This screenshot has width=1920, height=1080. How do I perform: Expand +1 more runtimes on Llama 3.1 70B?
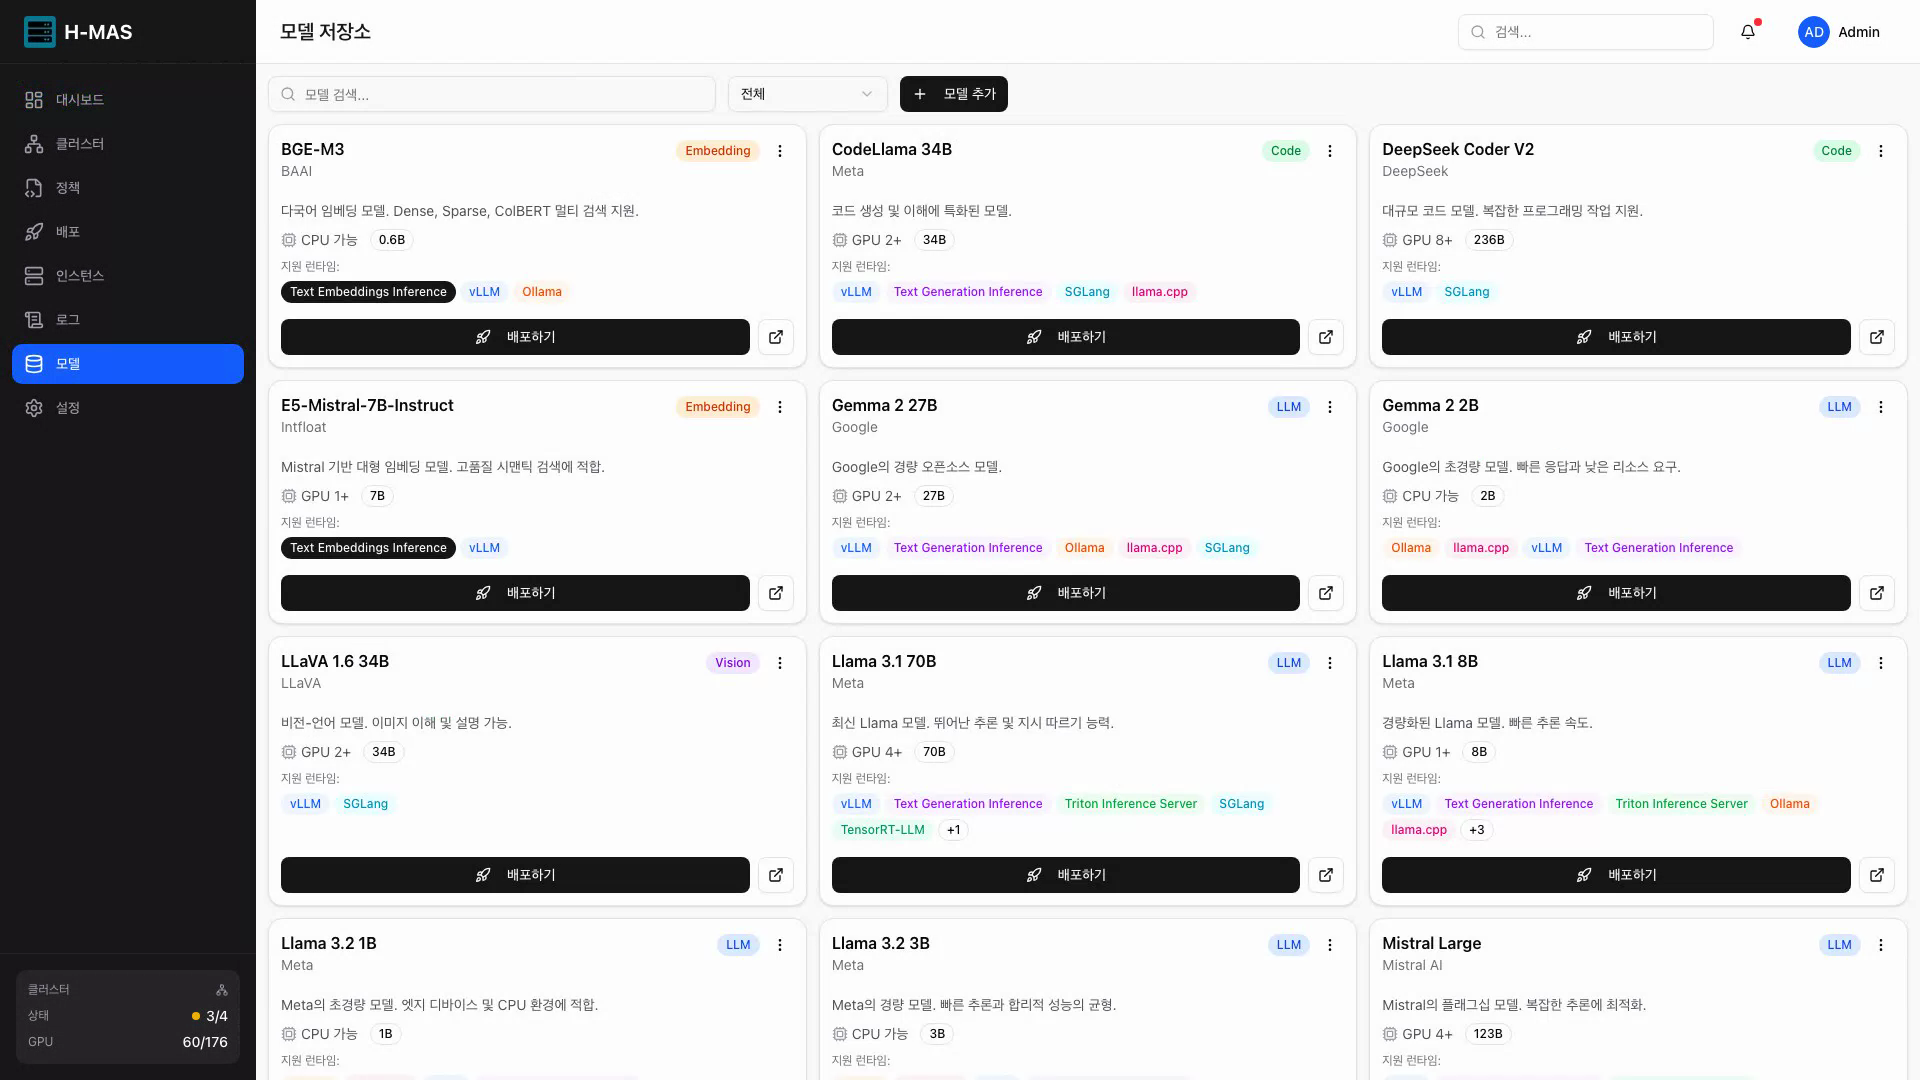[953, 830]
